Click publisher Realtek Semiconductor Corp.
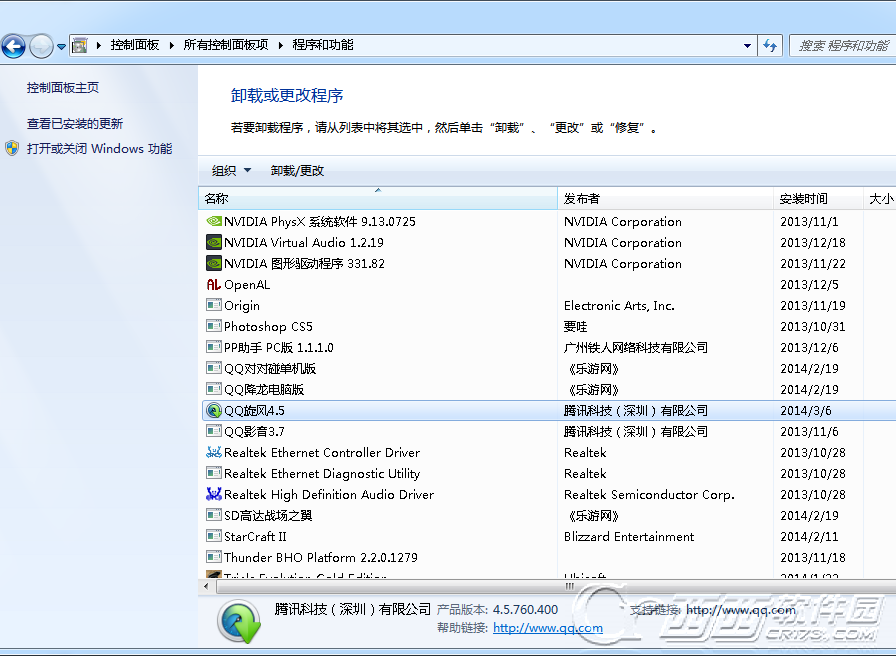Viewport: 896px width, 656px height. pyautogui.click(x=649, y=495)
